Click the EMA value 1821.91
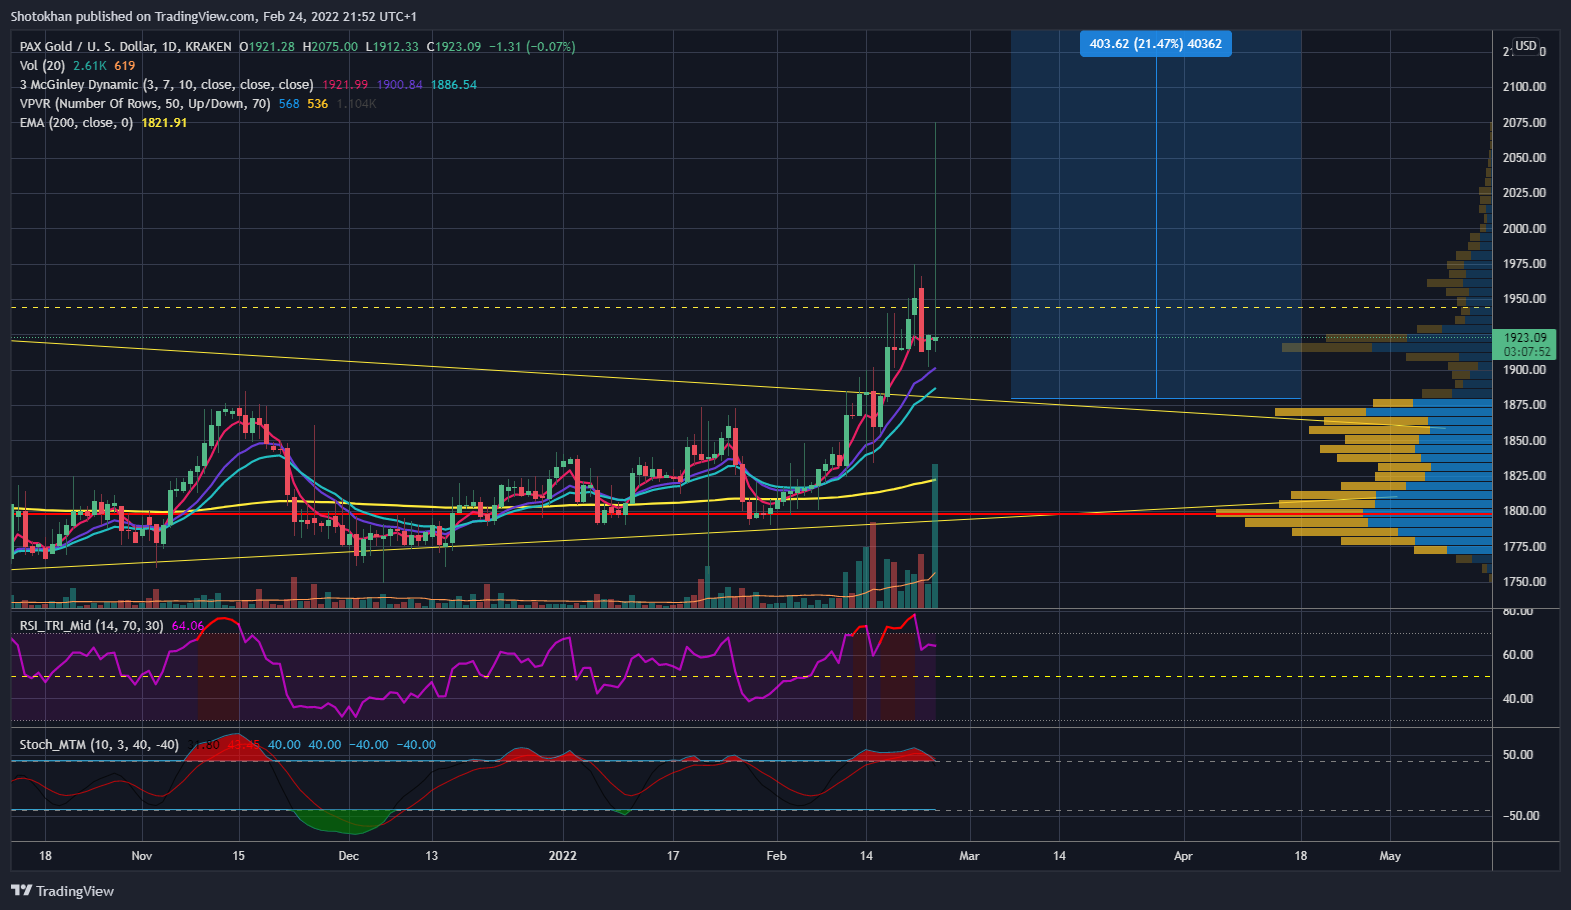The height and width of the screenshot is (910, 1571). 164,123
